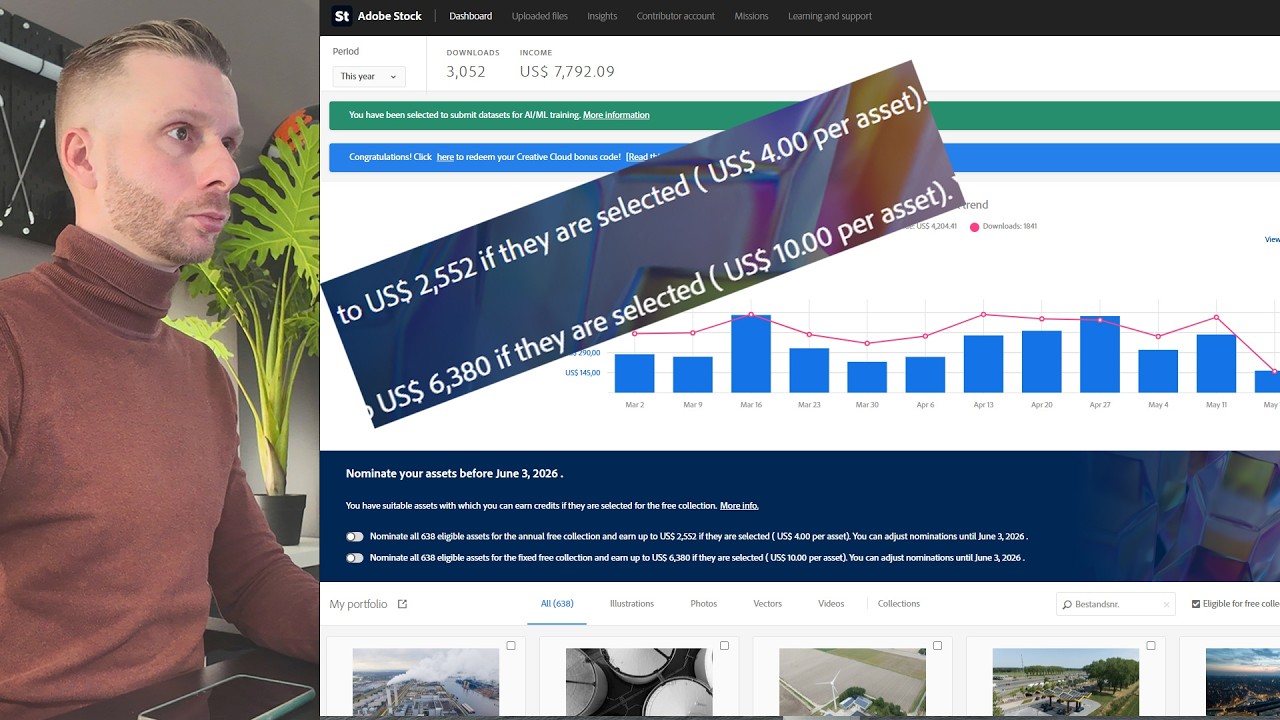This screenshot has width=1280, height=720.
Task: Click the Apr 13 bar in the chart
Action: [x=983, y=364]
